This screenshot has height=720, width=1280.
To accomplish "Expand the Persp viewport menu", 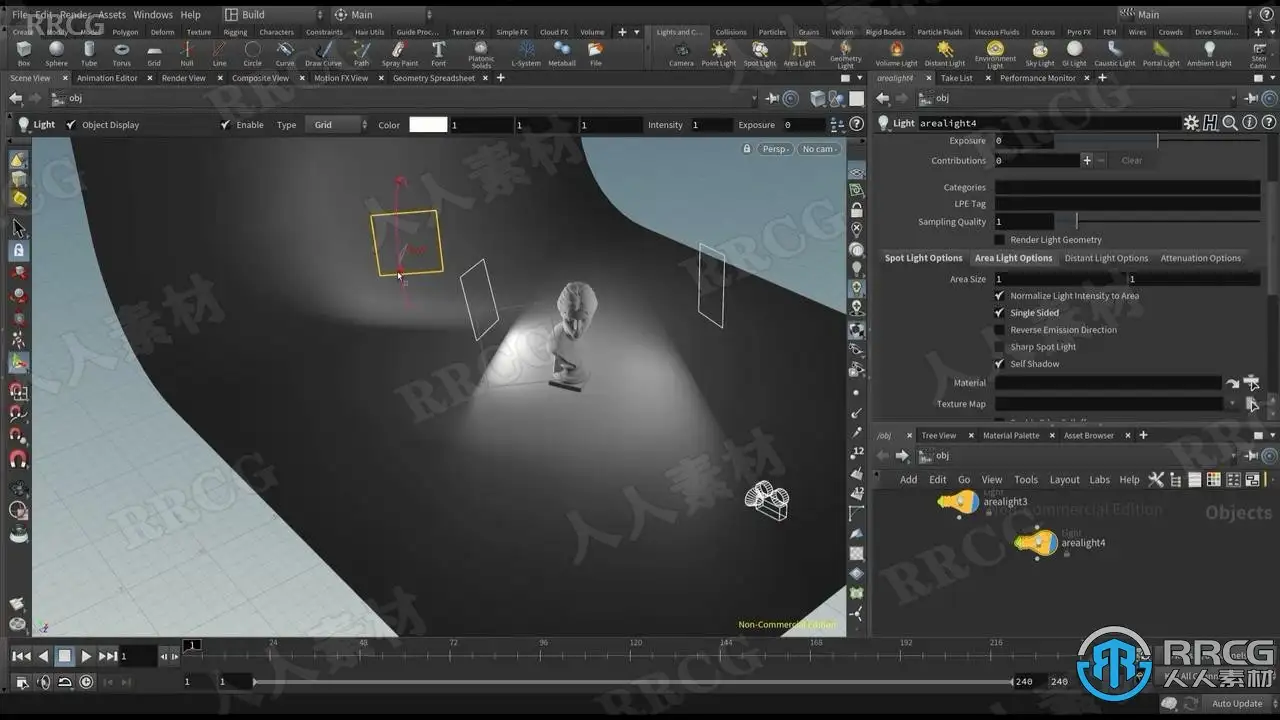I will coord(775,149).
